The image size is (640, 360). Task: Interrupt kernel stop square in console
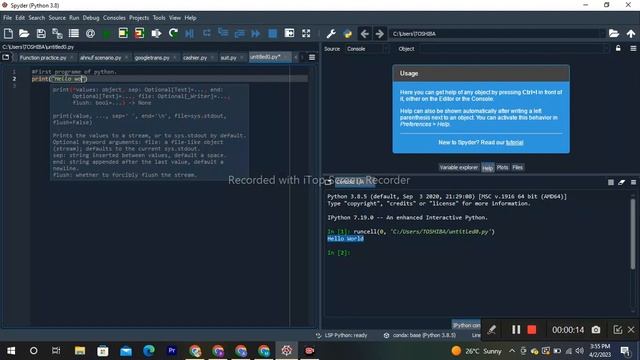tap(611, 182)
